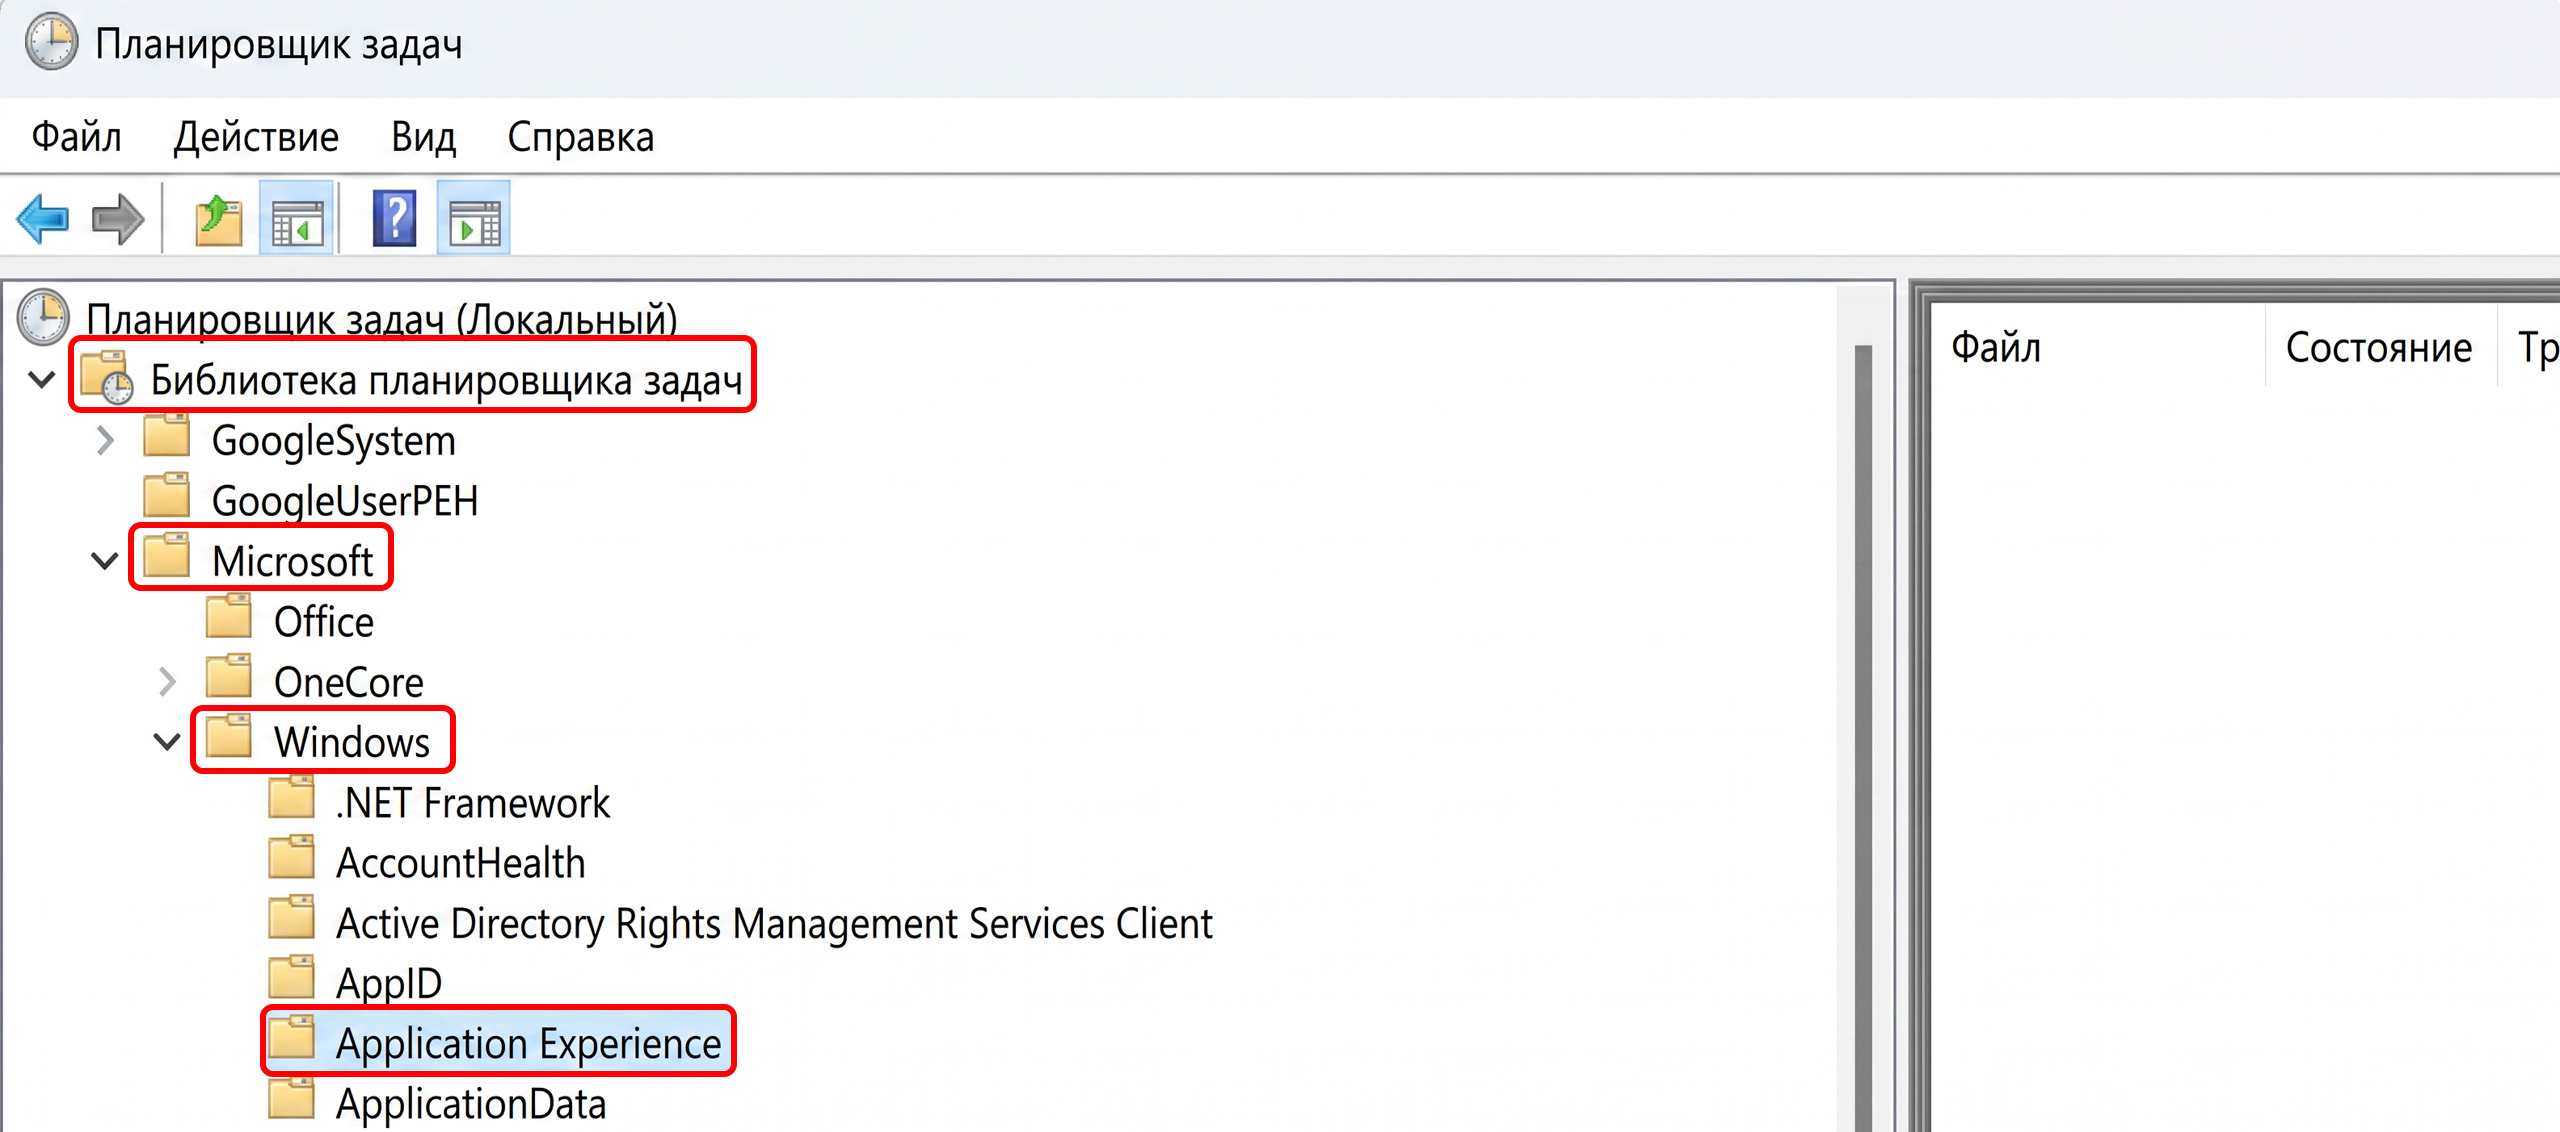Viewport: 2560px width, 1132px height.
Task: Click the Active Directory Rights Management folder icon
Action: [x=292, y=918]
